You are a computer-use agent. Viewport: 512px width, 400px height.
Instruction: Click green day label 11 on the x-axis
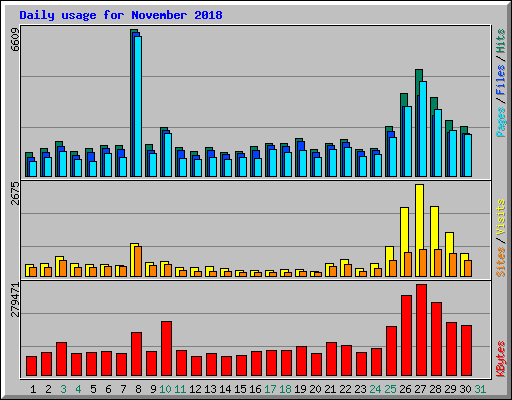[180, 389]
